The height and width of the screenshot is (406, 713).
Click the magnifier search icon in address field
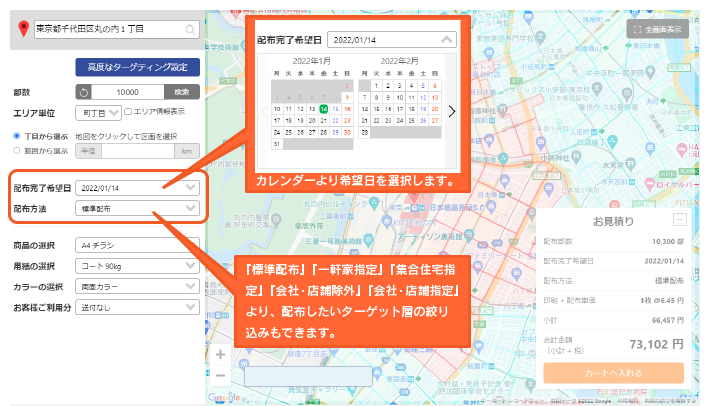pos(190,30)
